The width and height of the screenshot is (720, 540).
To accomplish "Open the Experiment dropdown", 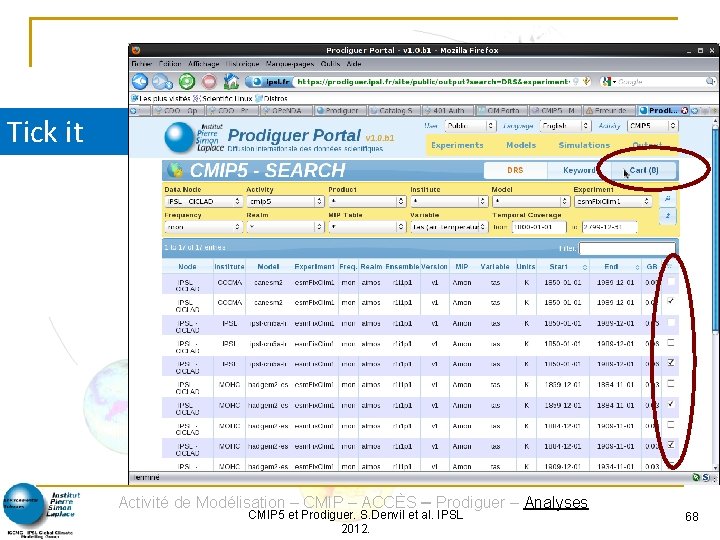I will (x=613, y=201).
